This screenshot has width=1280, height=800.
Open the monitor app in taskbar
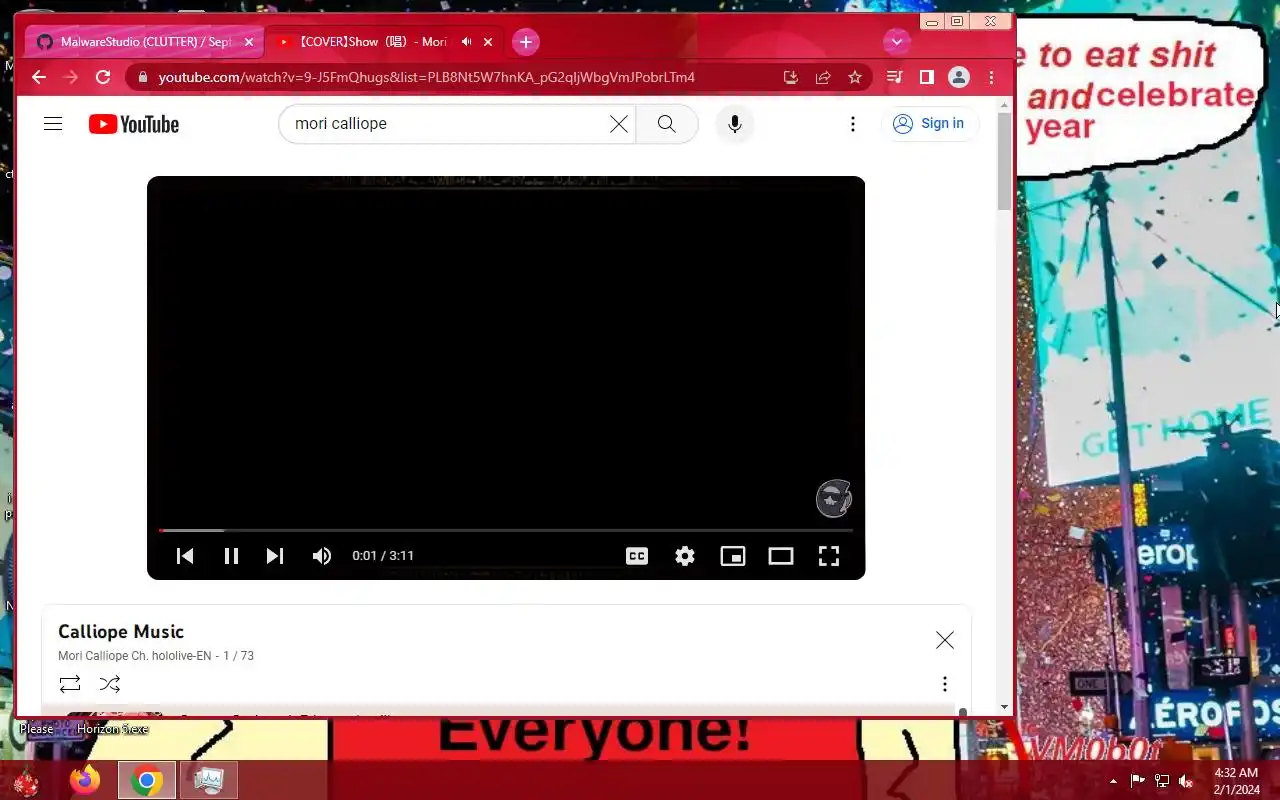coord(209,780)
